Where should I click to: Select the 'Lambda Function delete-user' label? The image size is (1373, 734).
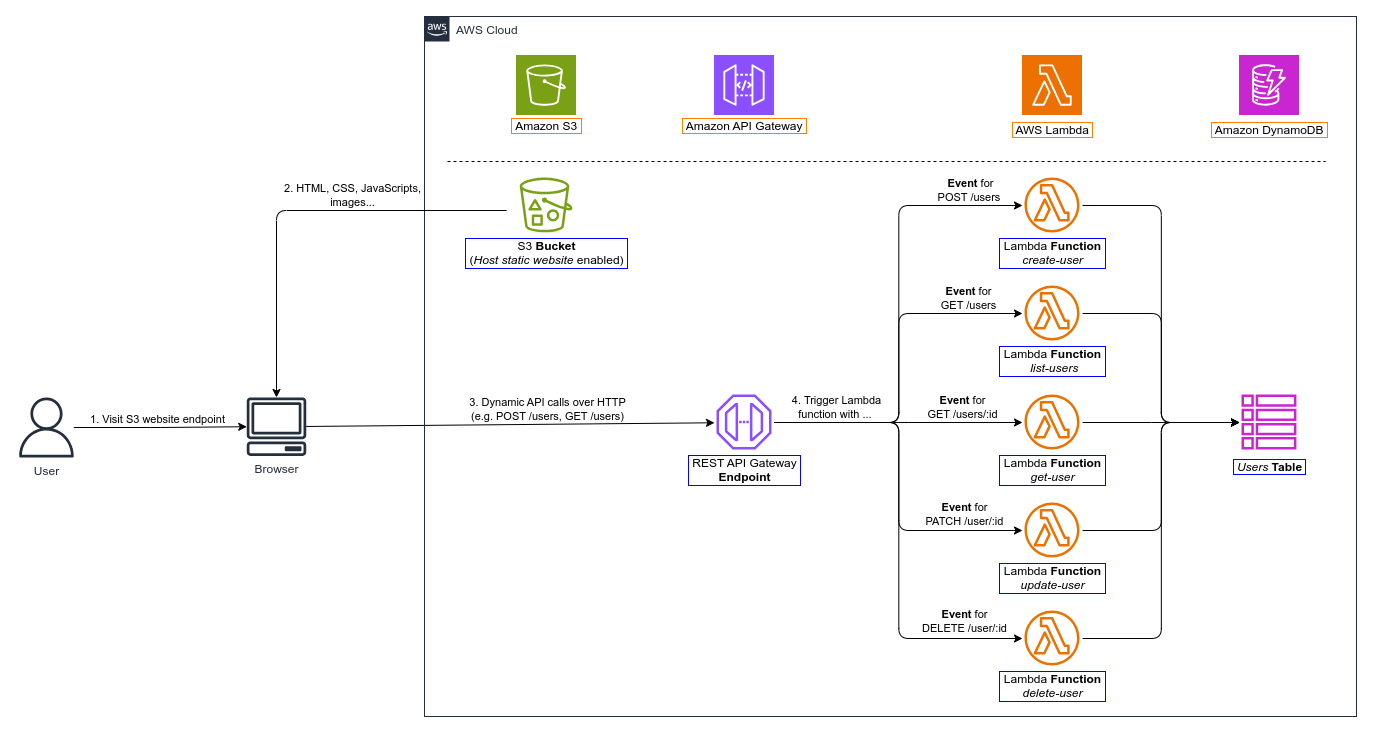(1052, 686)
